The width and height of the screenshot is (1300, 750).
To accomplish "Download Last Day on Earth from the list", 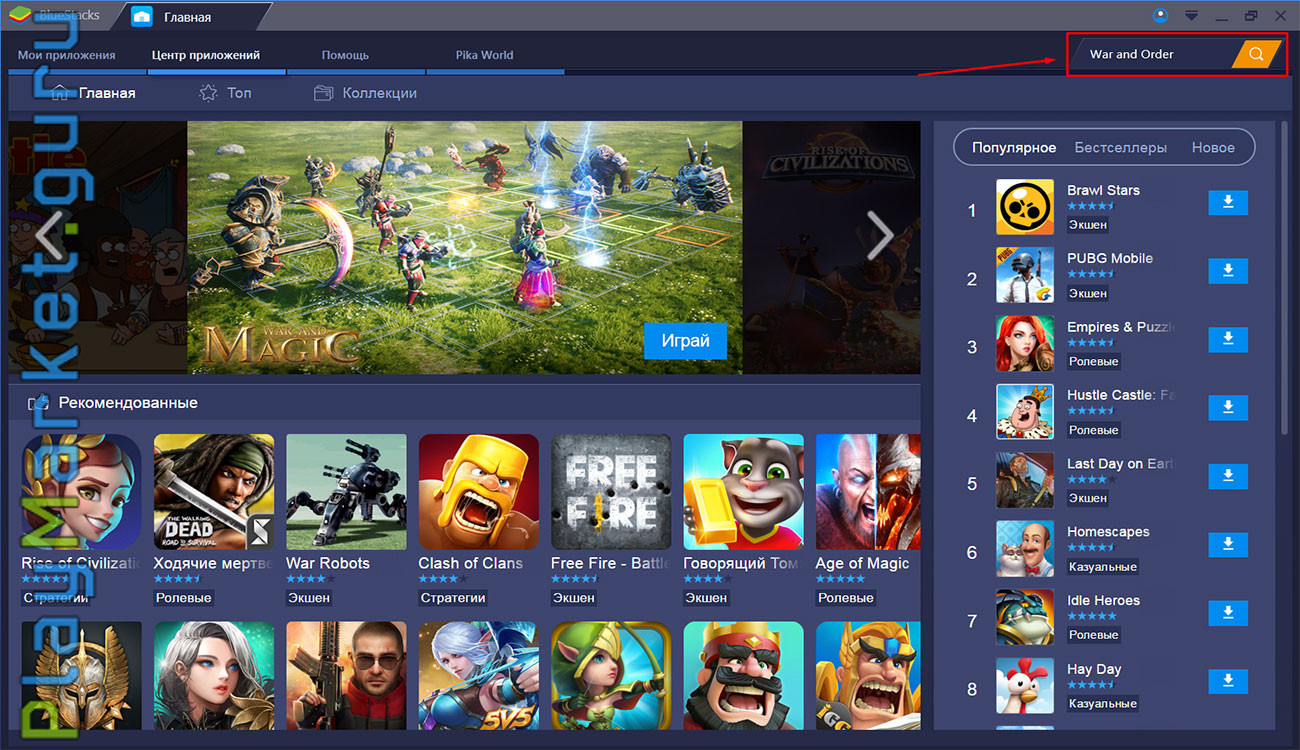I will pos(1228,476).
